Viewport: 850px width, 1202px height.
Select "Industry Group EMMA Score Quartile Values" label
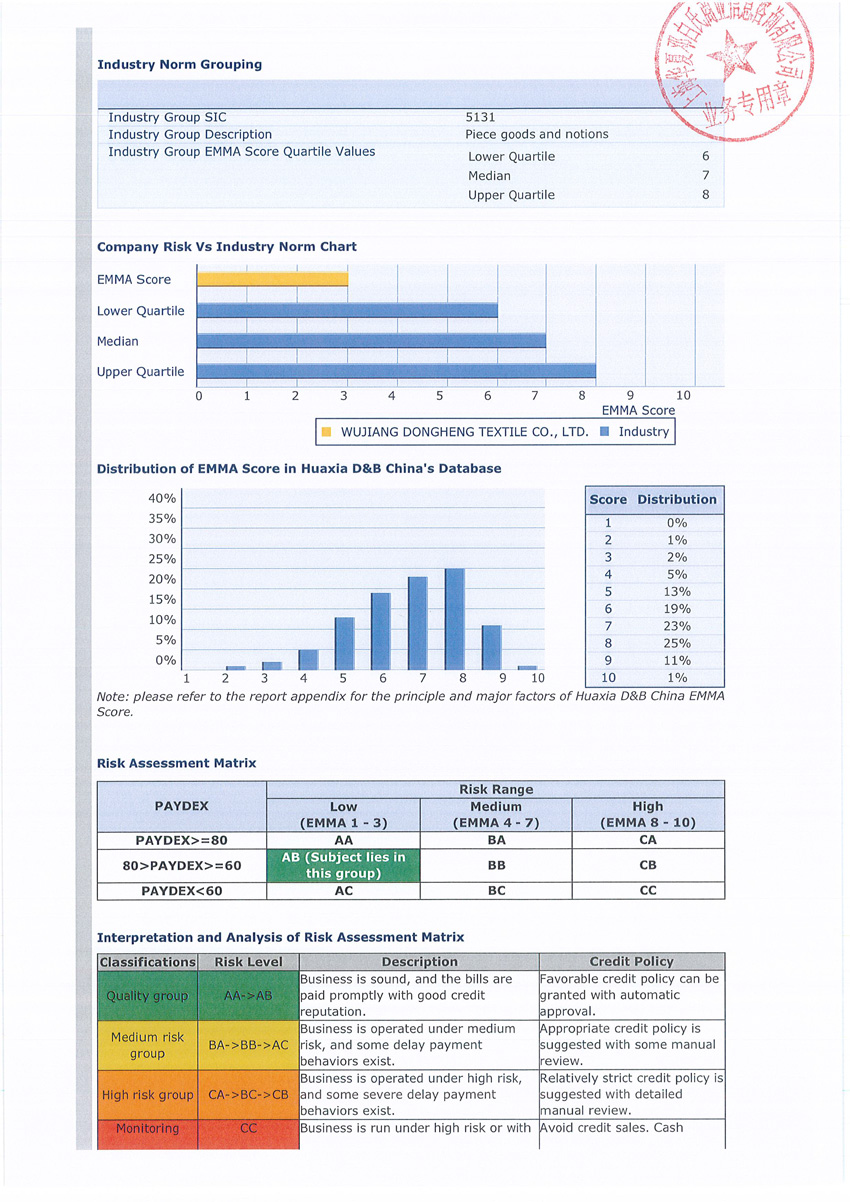click(242, 152)
